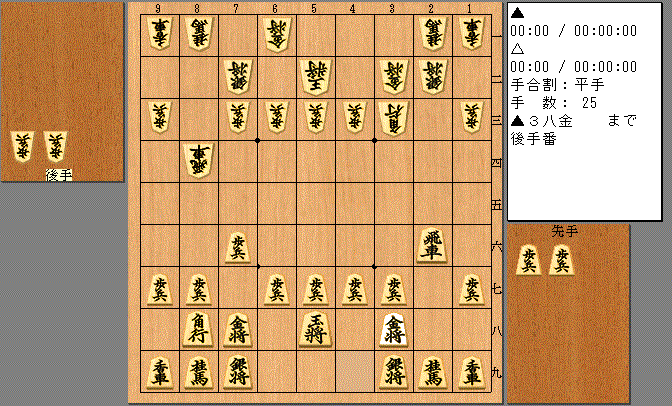Viewport: 672px width, 406px height.
Task: Select Gote's pawn on square 9三
Action: [160, 118]
